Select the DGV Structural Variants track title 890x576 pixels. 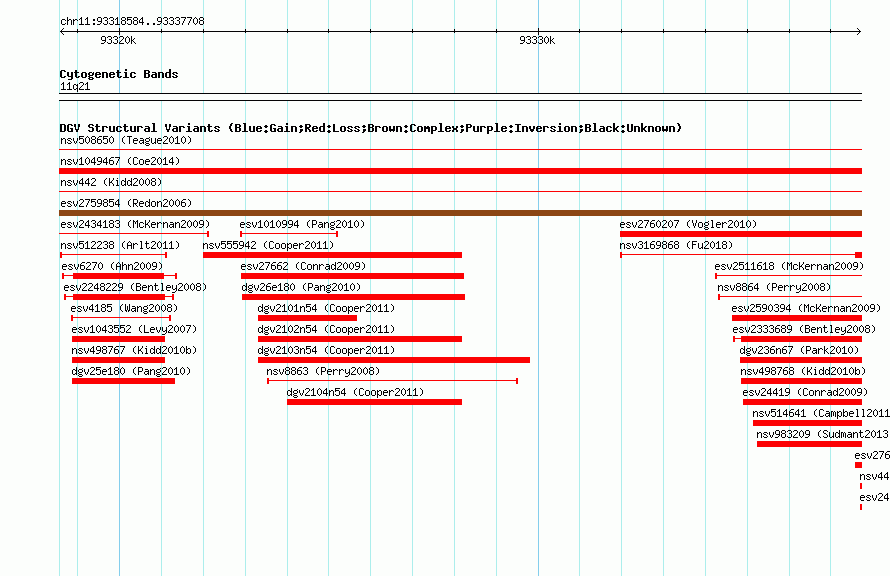coord(371,128)
